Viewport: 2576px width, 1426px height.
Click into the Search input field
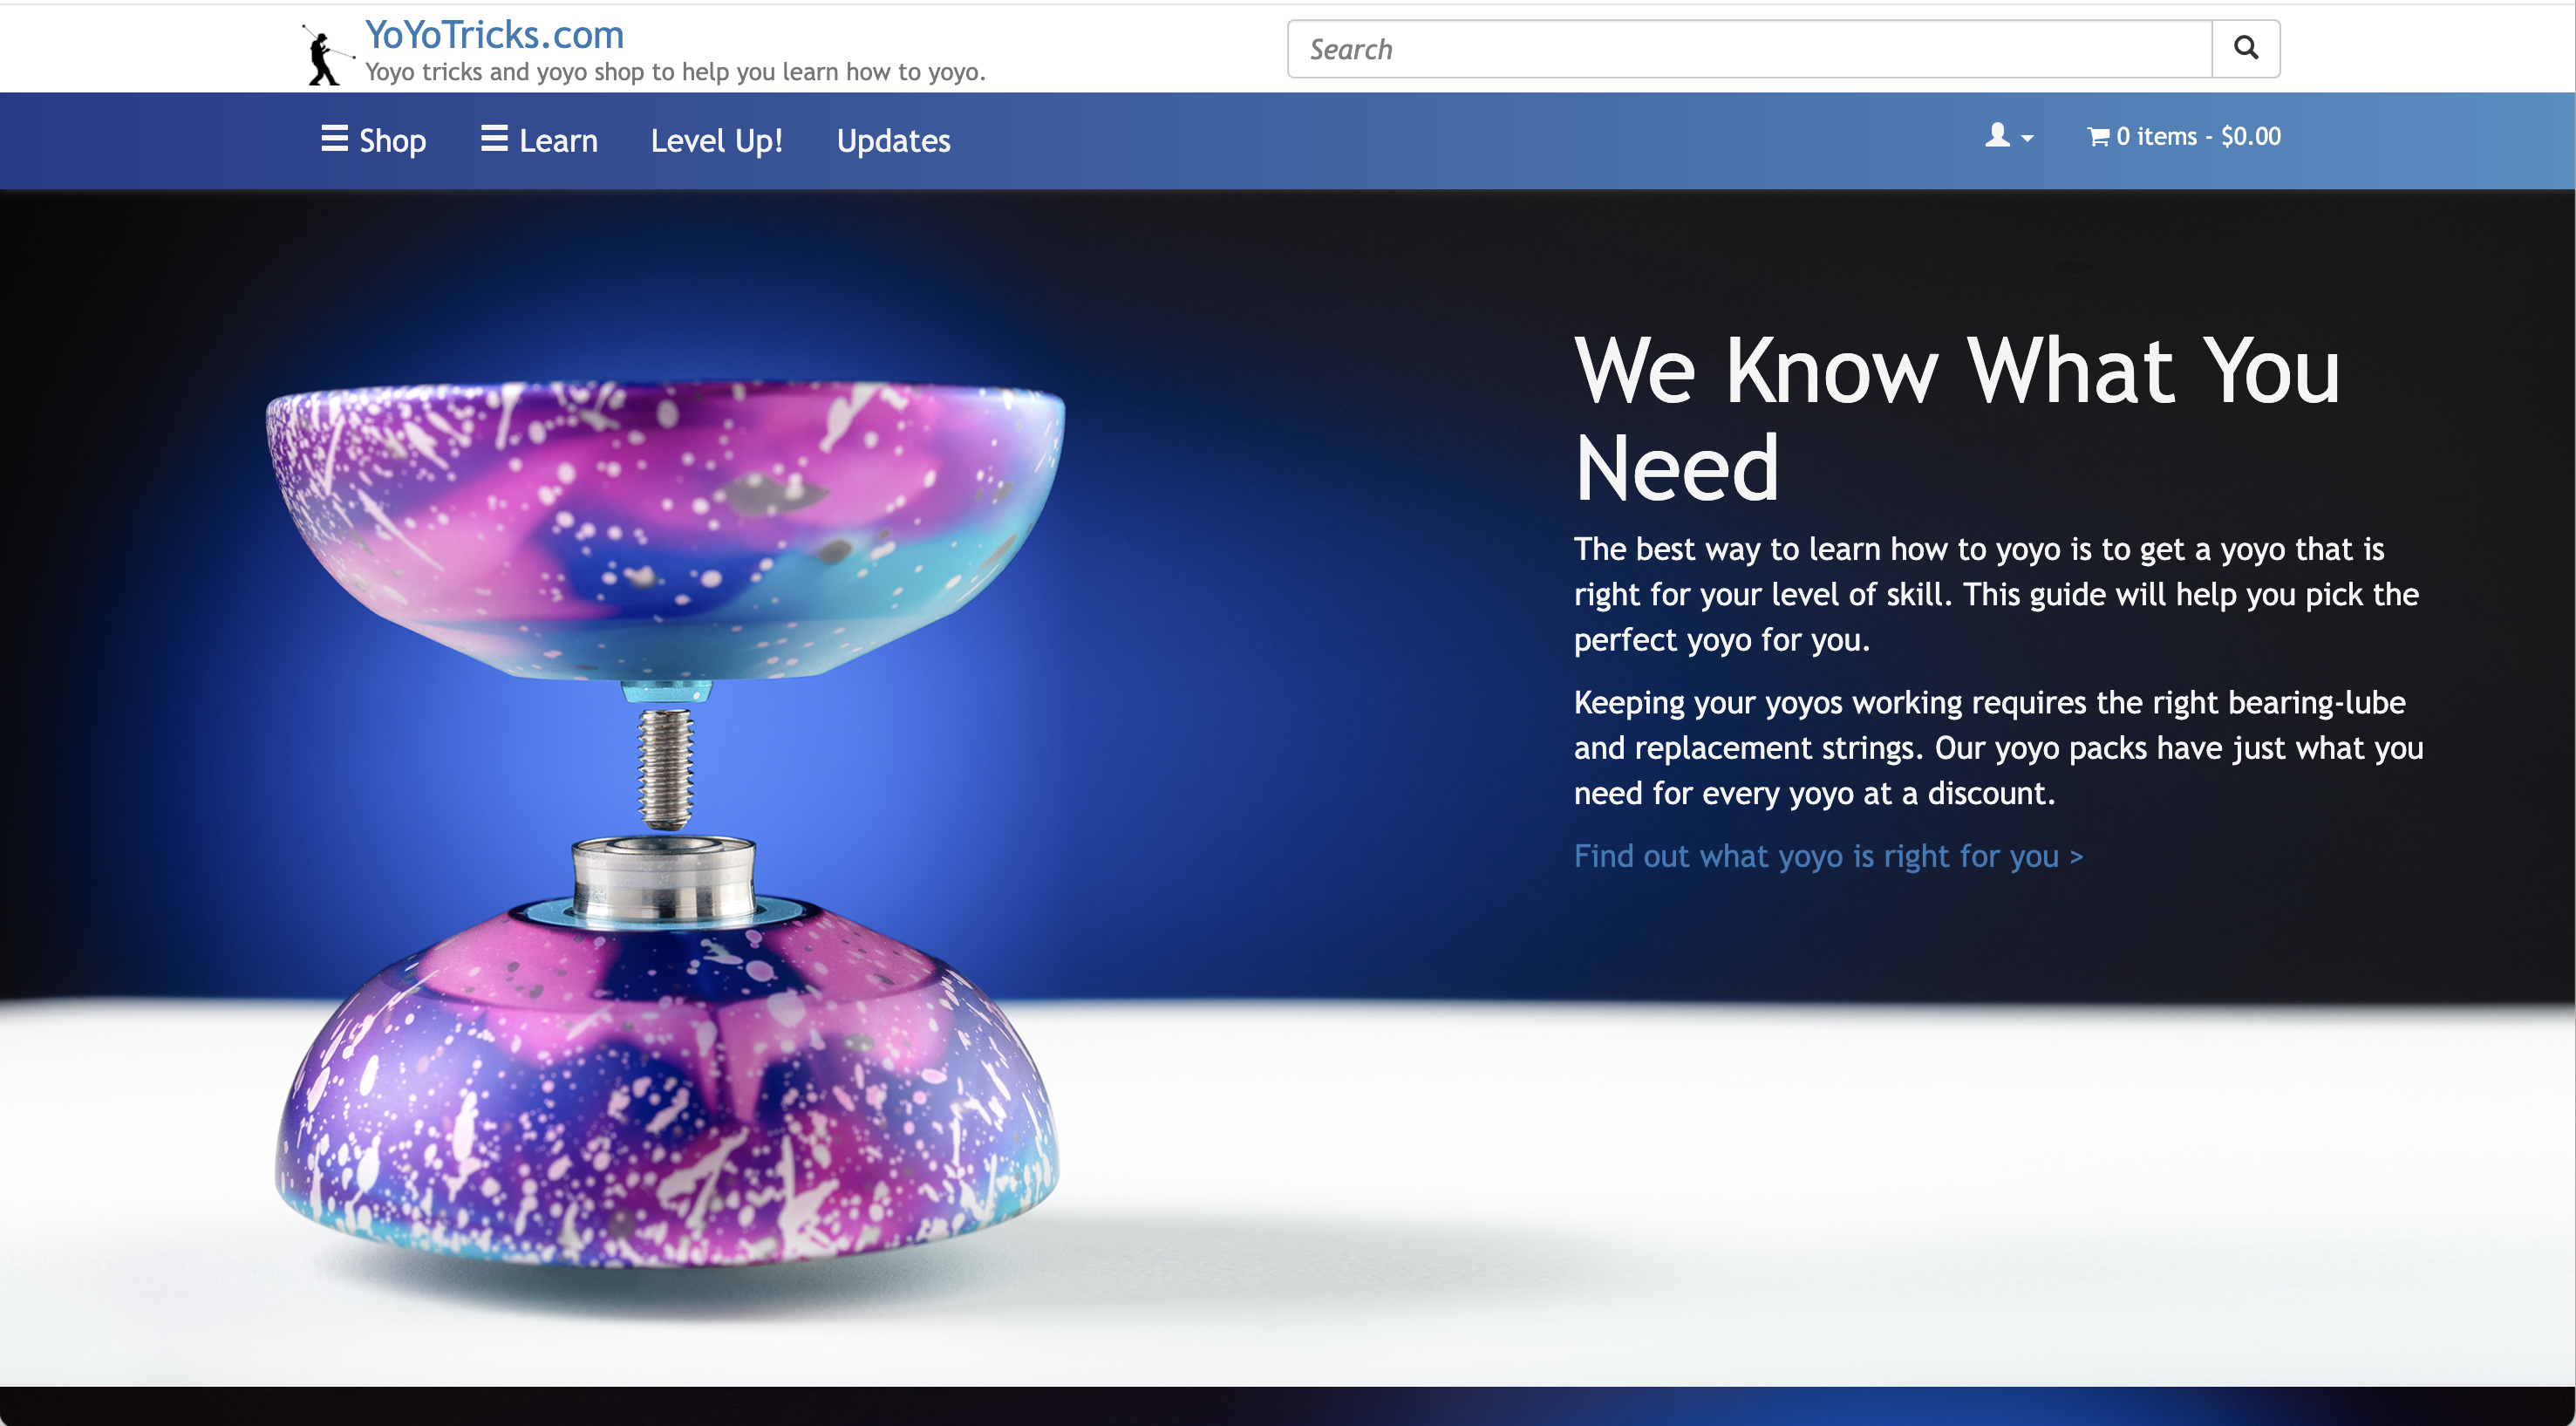click(x=1749, y=49)
